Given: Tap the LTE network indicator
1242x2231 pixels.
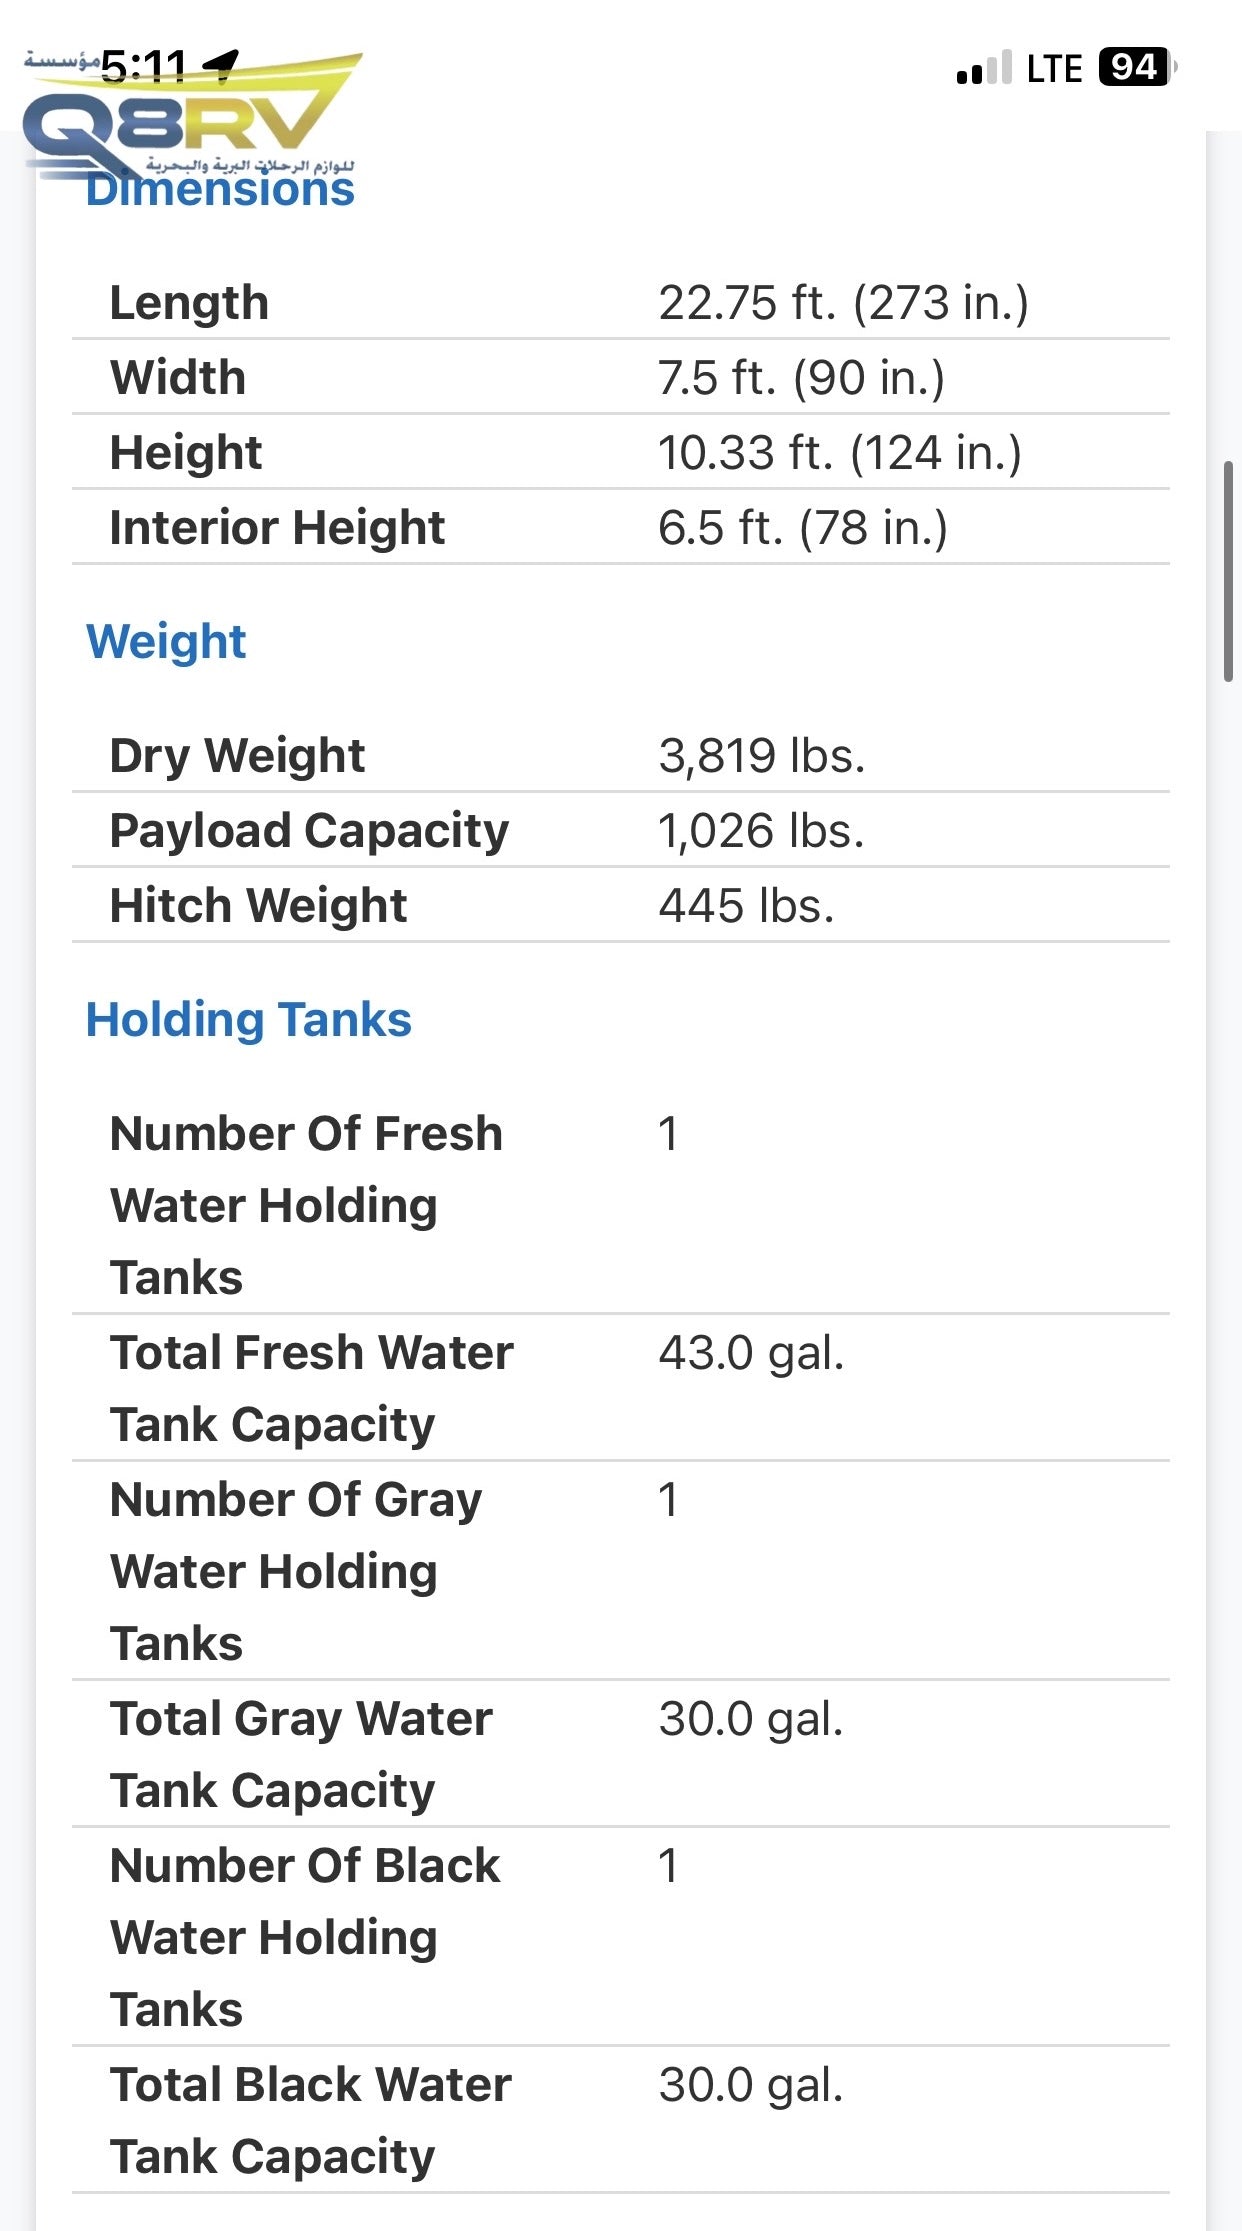Looking at the screenshot, I should (x=1054, y=69).
